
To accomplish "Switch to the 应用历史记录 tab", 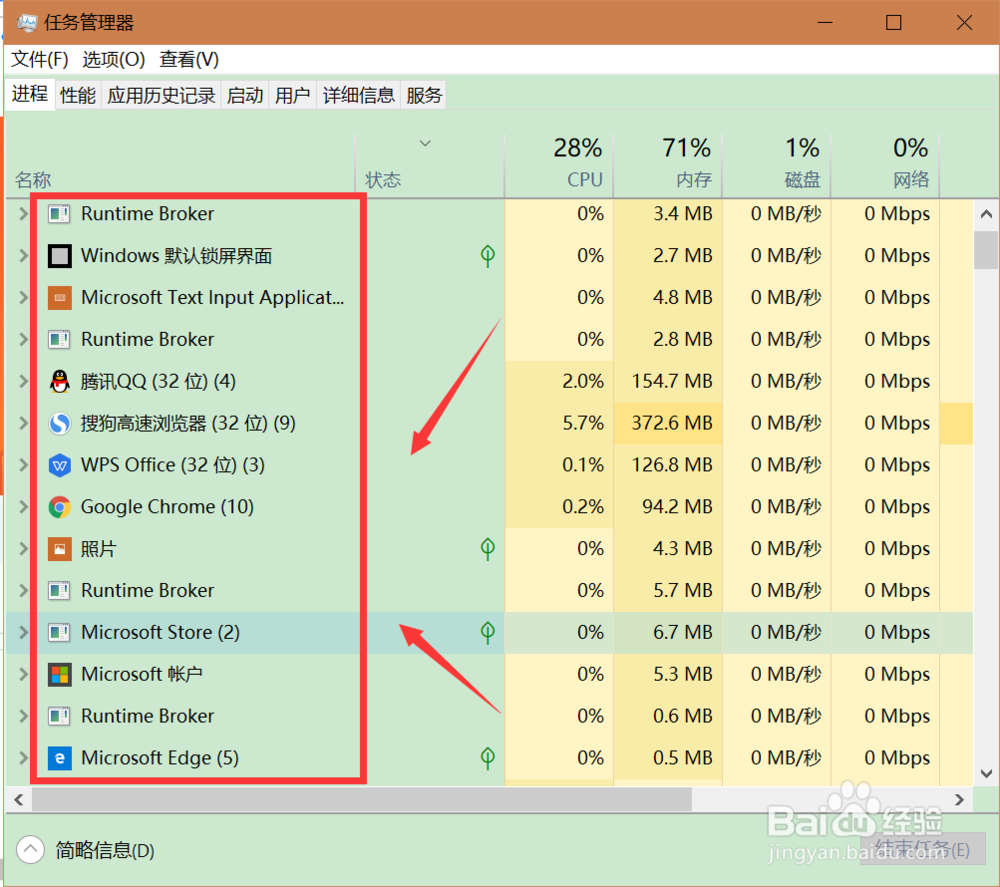I will [161, 95].
